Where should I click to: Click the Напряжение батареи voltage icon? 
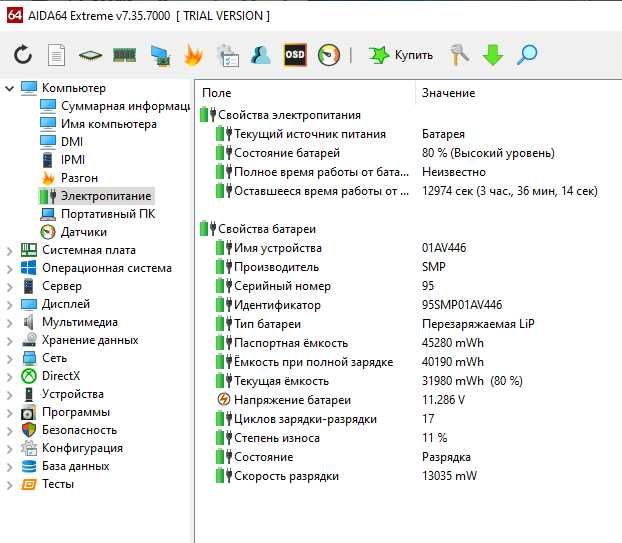pyautogui.click(x=224, y=399)
